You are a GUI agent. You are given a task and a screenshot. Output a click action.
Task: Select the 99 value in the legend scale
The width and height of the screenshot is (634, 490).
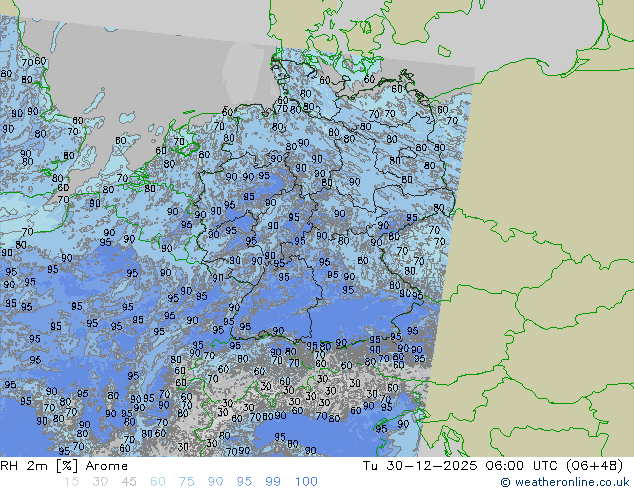coord(273,482)
